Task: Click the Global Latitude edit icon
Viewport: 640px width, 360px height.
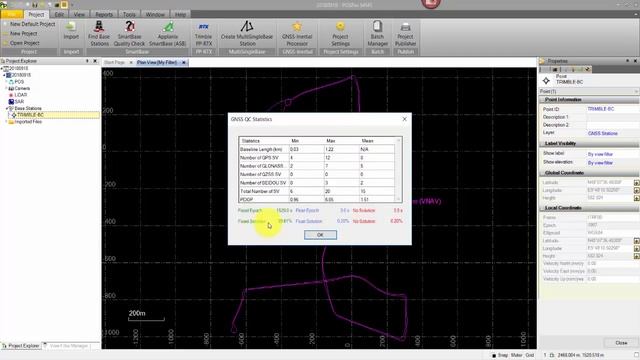Action: point(636,182)
